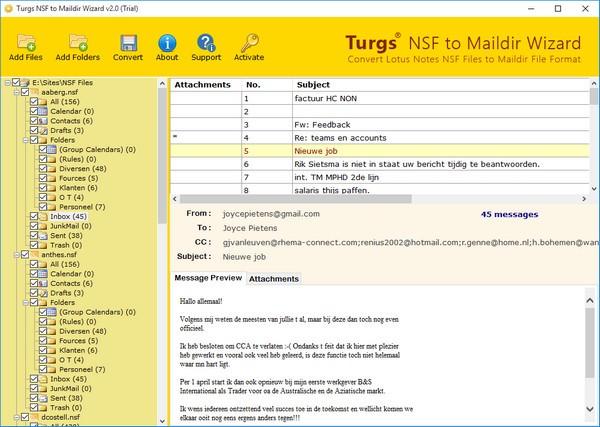This screenshot has height=427, width=600.
Task: Click the Subject column header
Action: tap(313, 85)
